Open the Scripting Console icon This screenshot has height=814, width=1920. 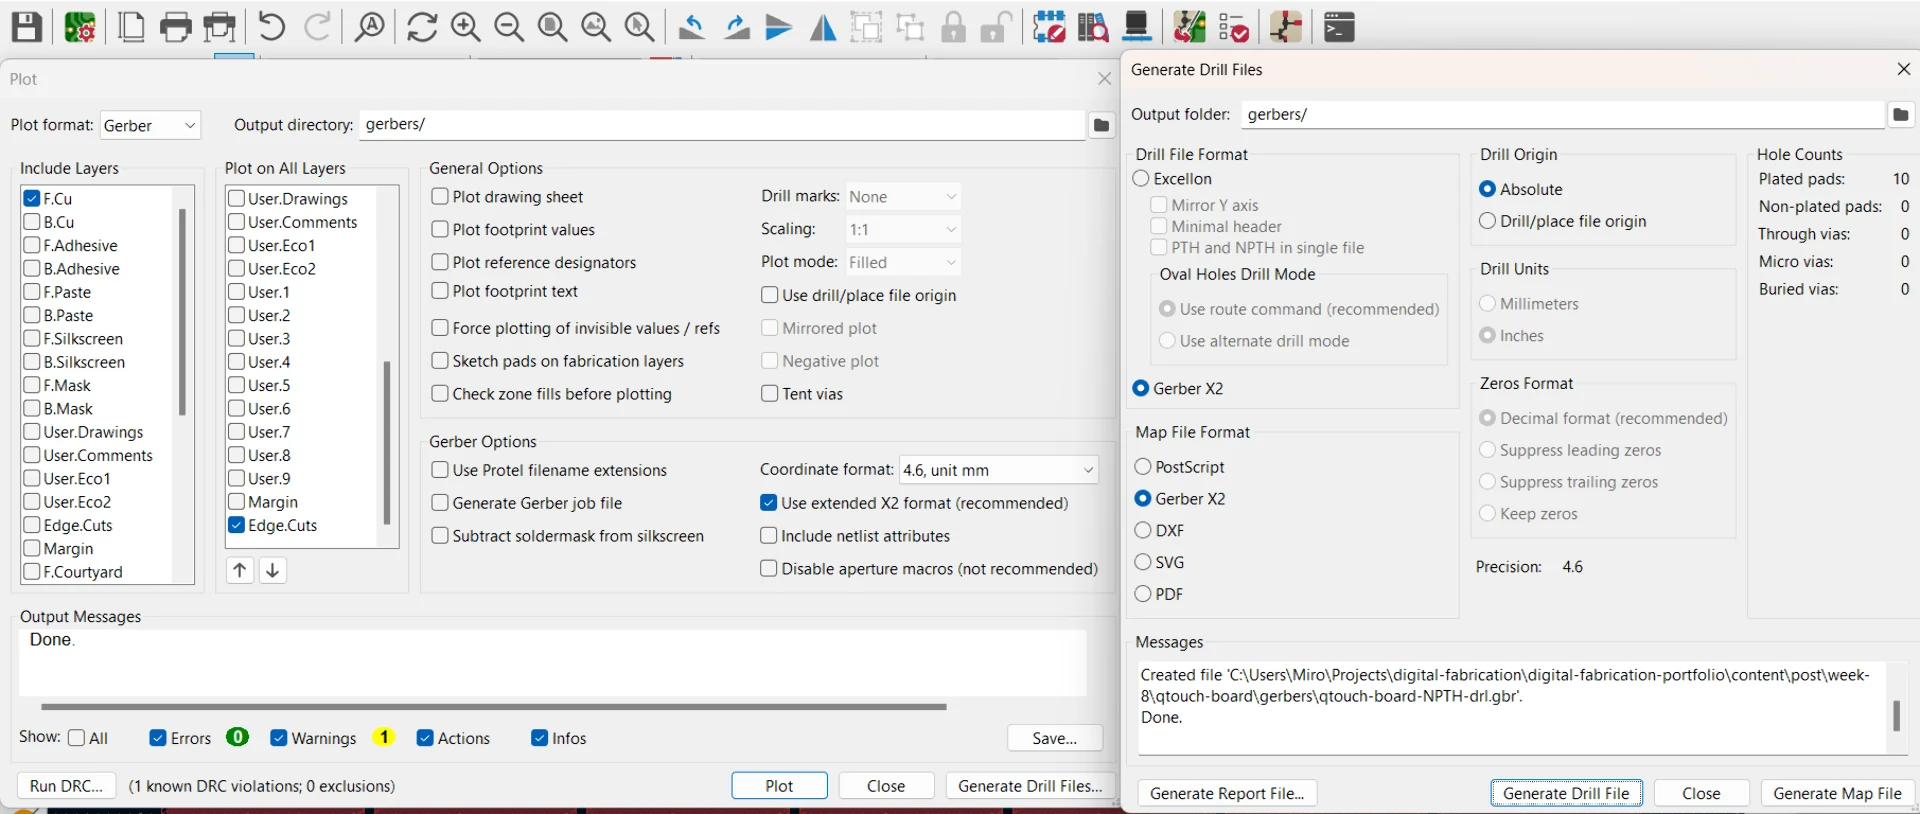click(x=1339, y=27)
